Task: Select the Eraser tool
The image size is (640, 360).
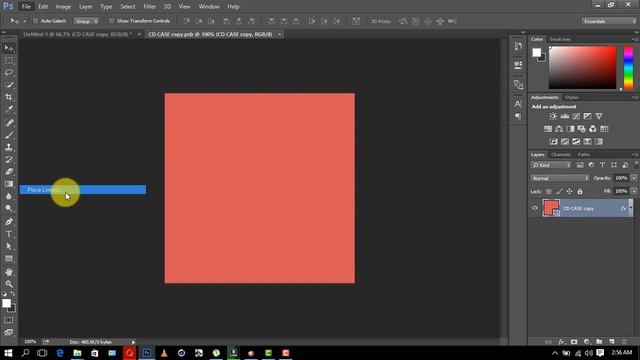Action: (9, 172)
